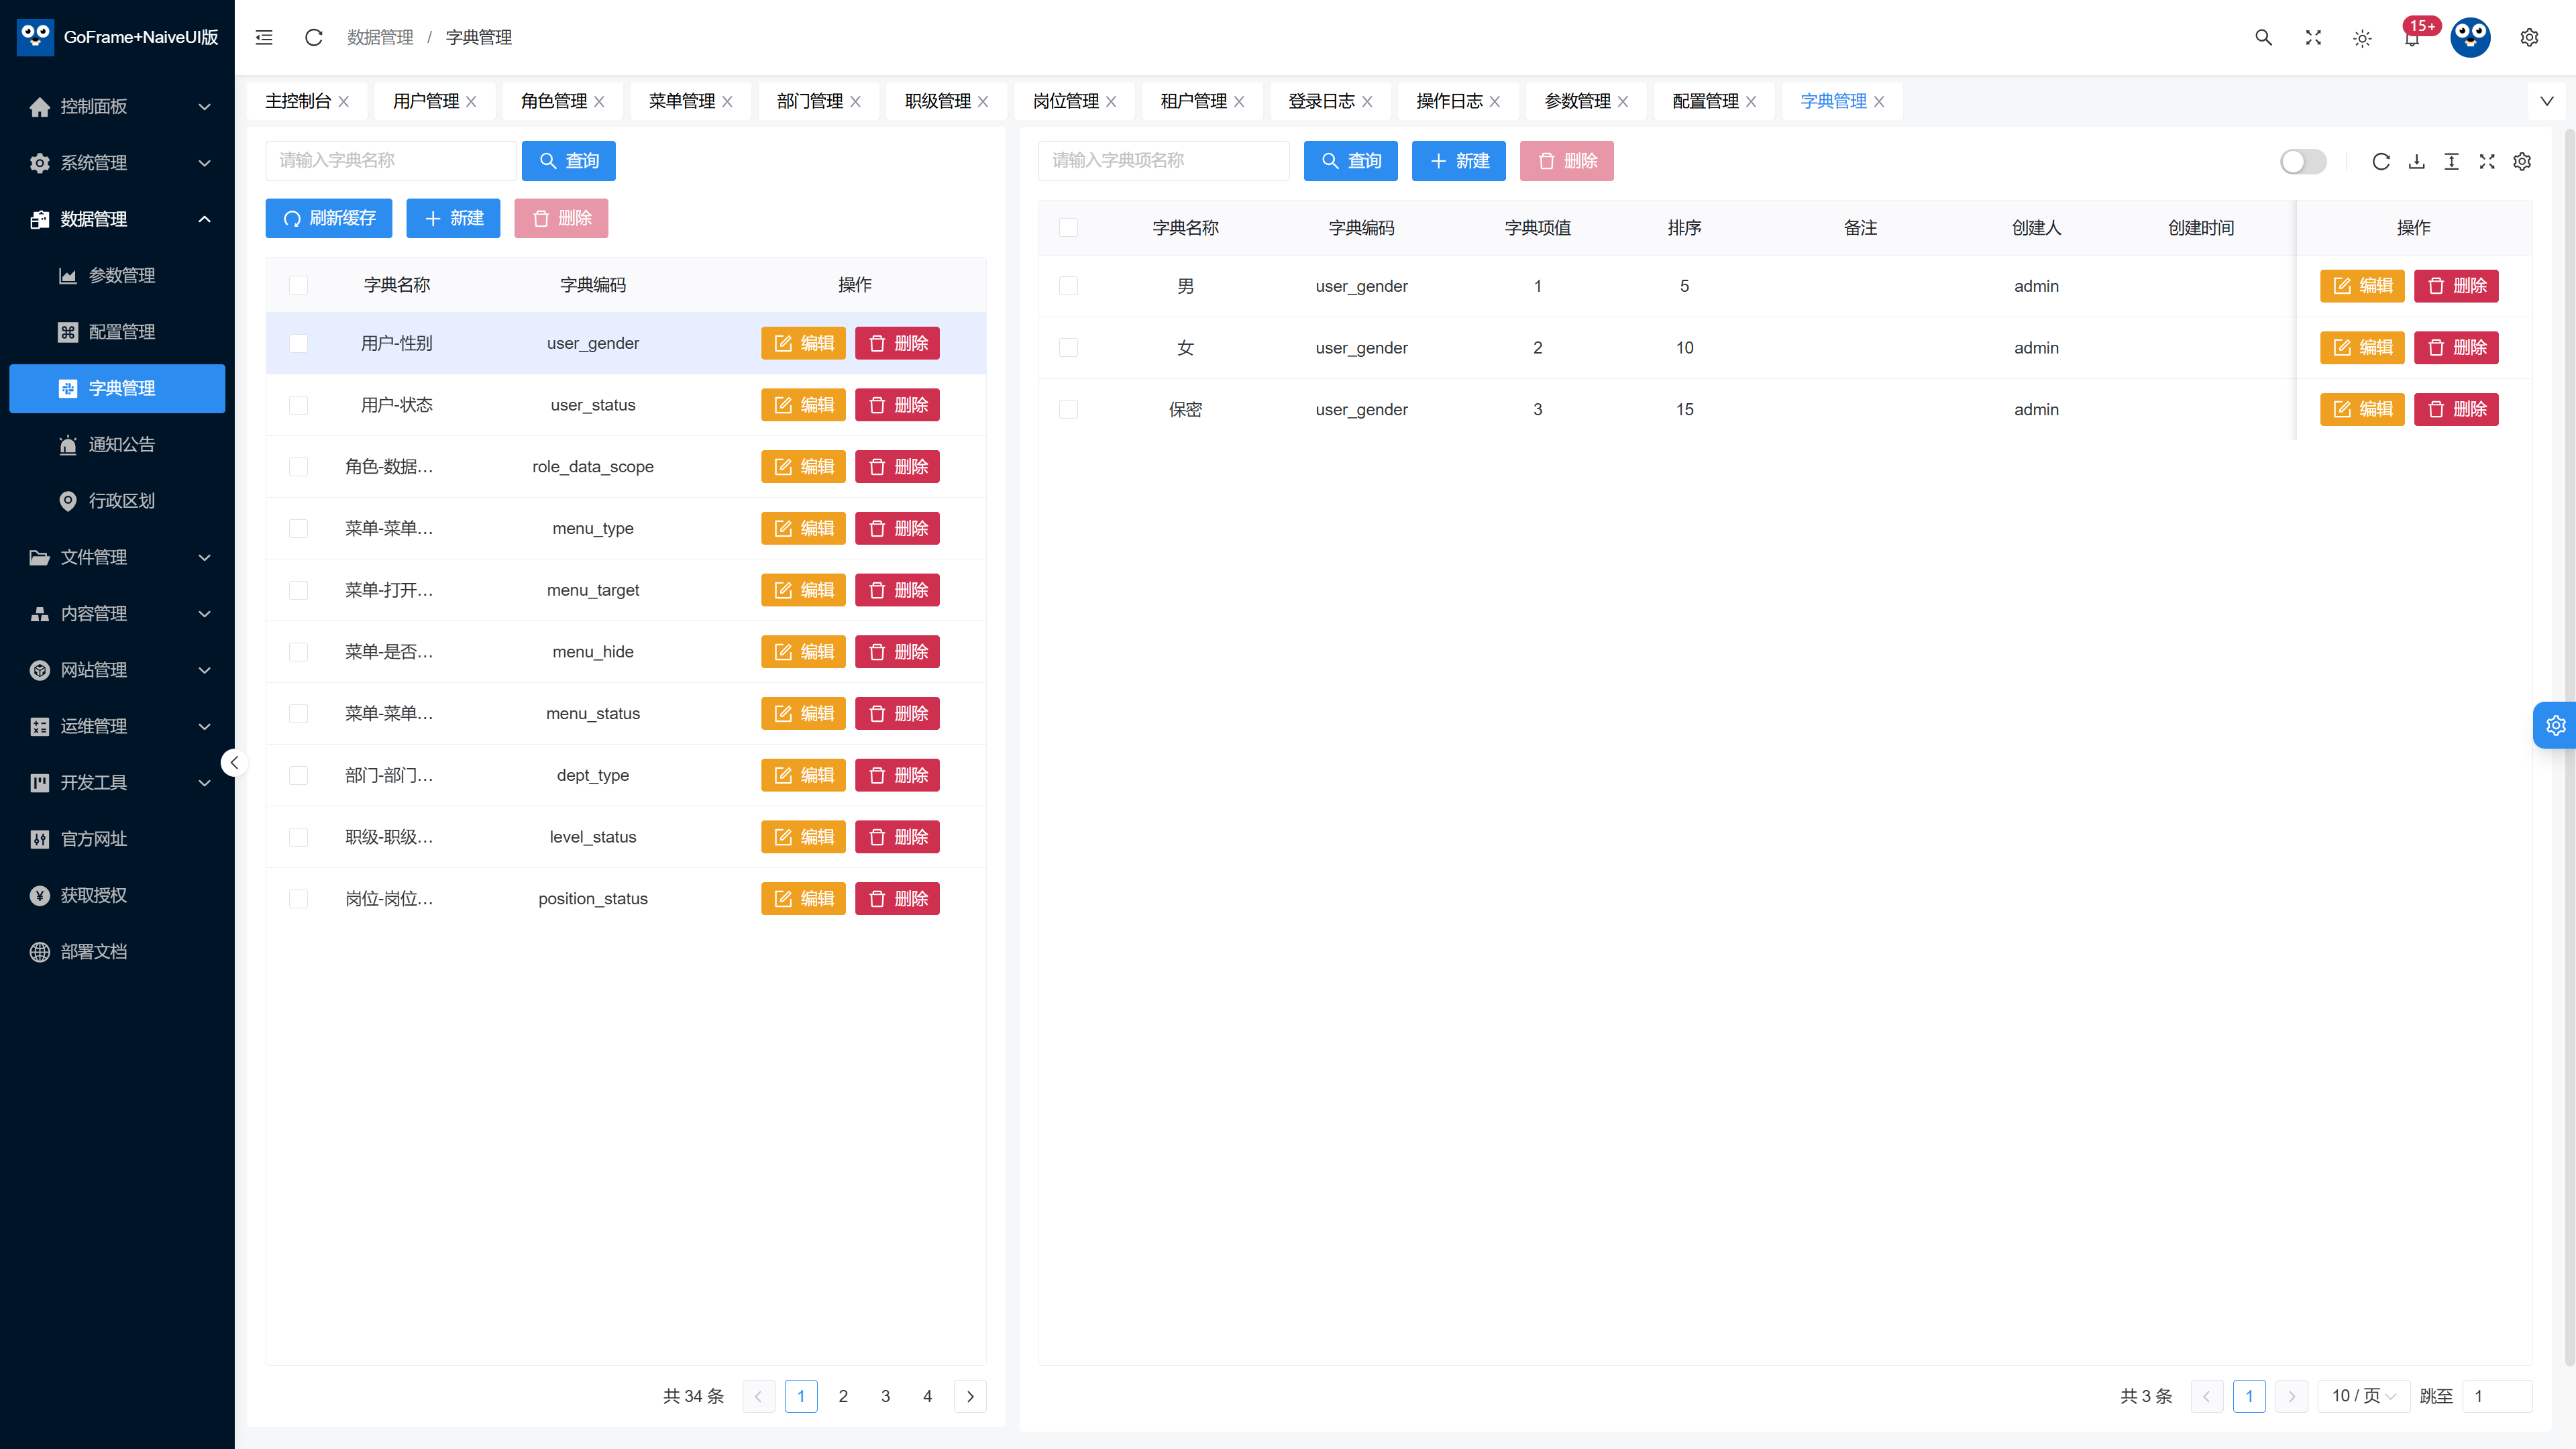Collapse the sidebar with the menu fold icon
The image size is (2576, 1449).
pyautogui.click(x=264, y=37)
